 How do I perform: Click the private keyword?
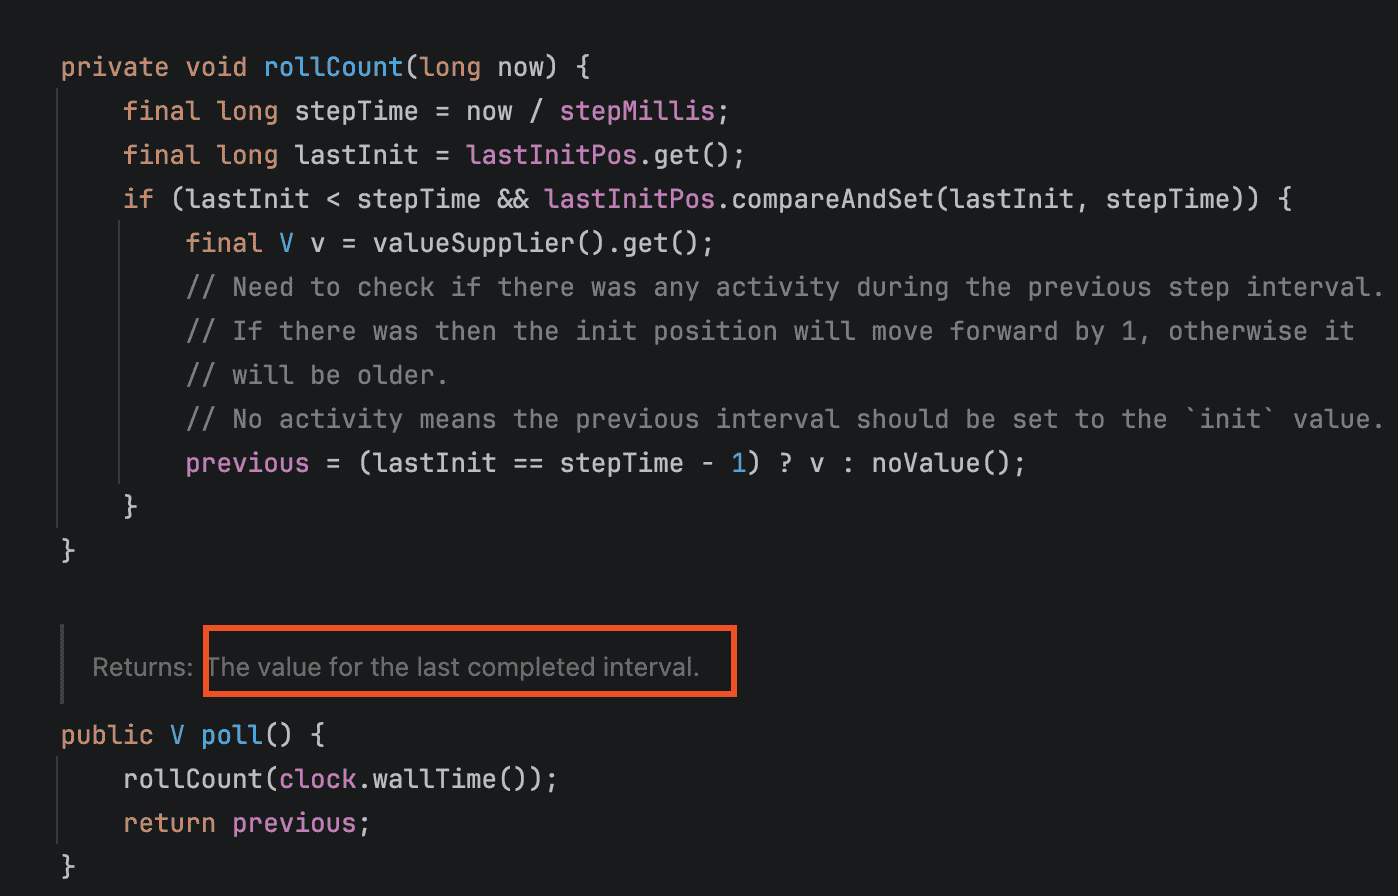click(115, 67)
